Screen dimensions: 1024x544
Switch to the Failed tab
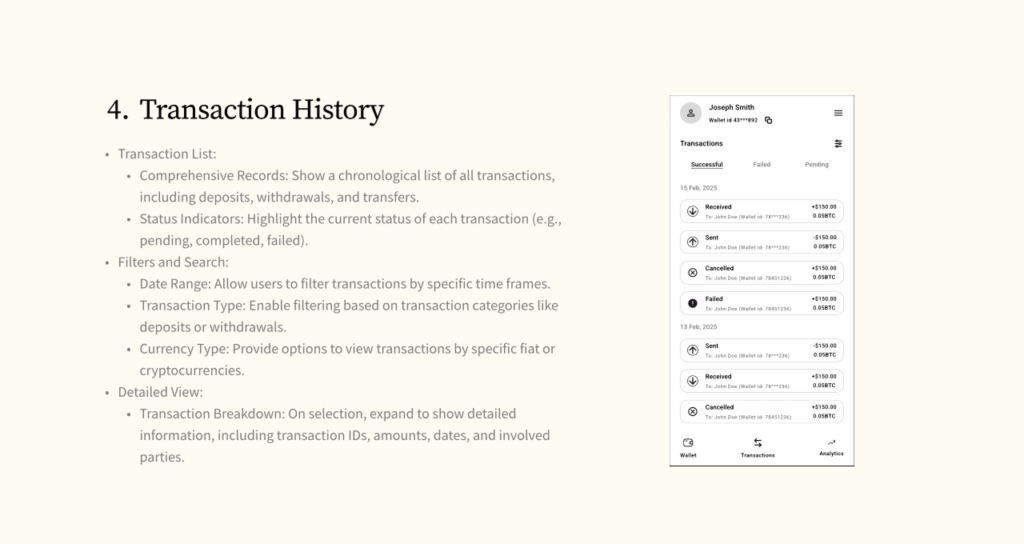point(761,164)
